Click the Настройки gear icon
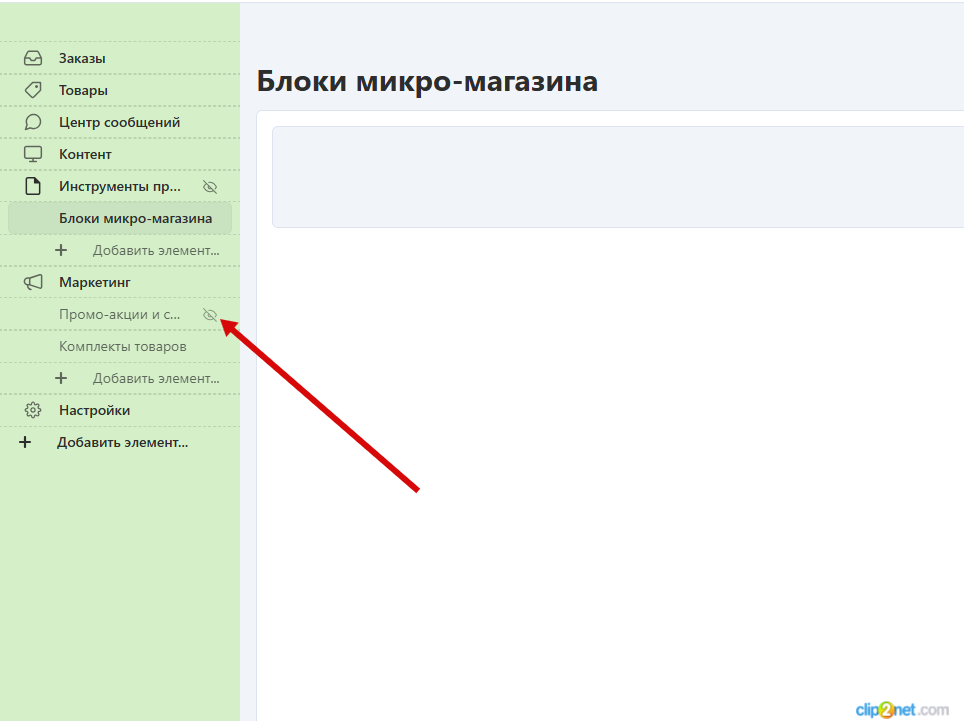The image size is (964, 721). point(33,410)
